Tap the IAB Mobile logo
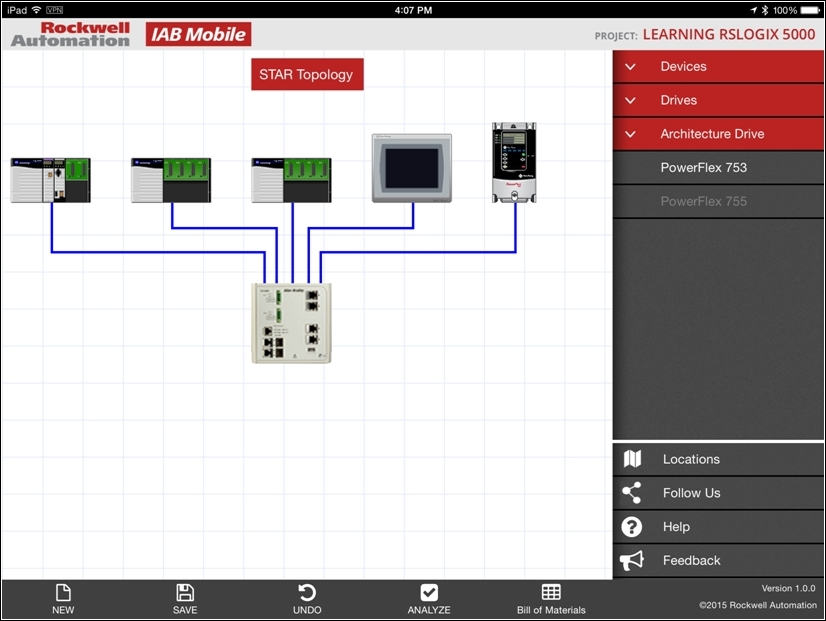826x621 pixels. (199, 35)
